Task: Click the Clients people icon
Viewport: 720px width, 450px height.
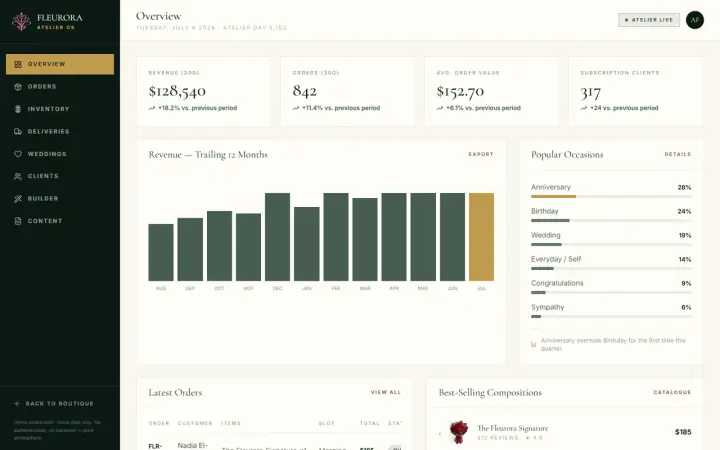Action: [x=18, y=176]
